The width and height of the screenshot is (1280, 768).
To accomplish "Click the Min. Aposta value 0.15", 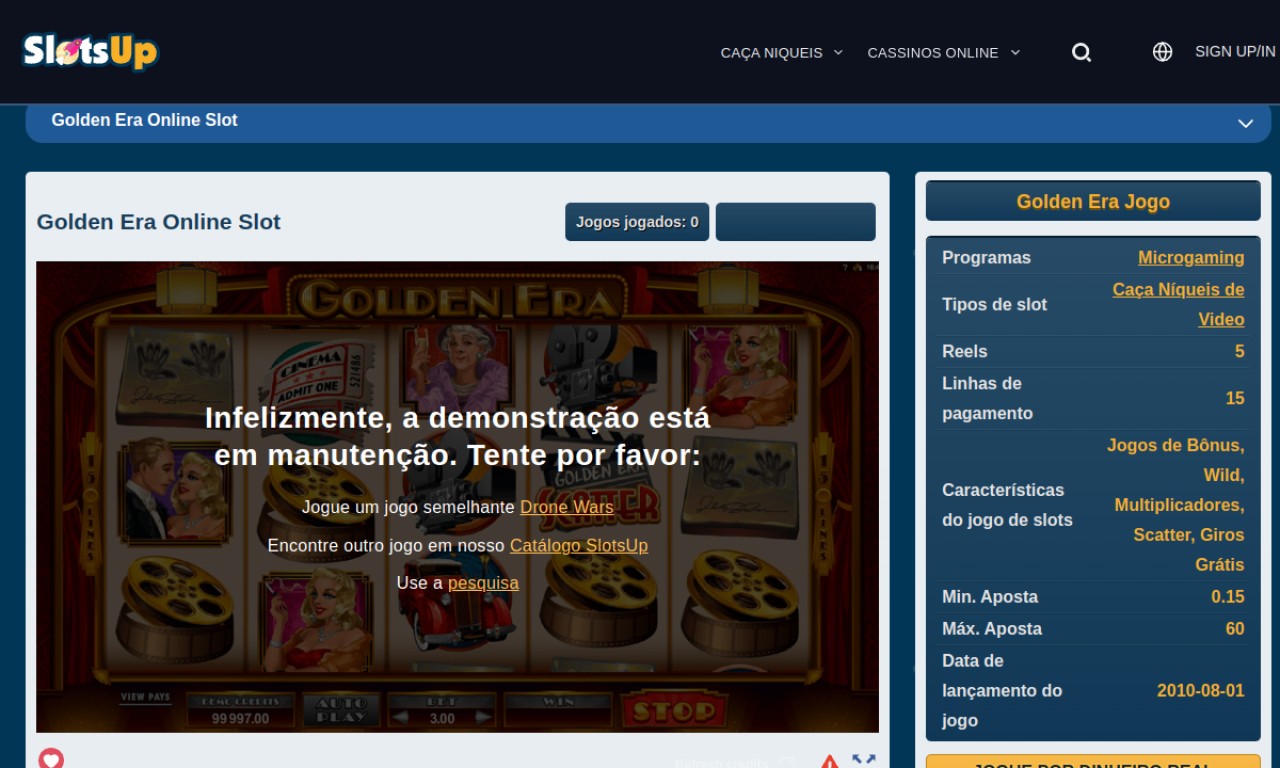I will point(1227,597).
